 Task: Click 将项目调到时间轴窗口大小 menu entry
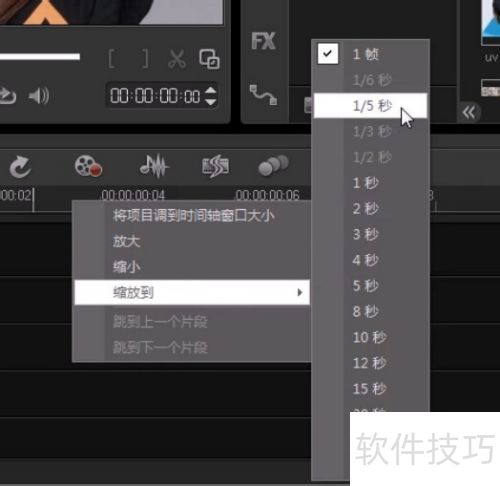(x=193, y=216)
